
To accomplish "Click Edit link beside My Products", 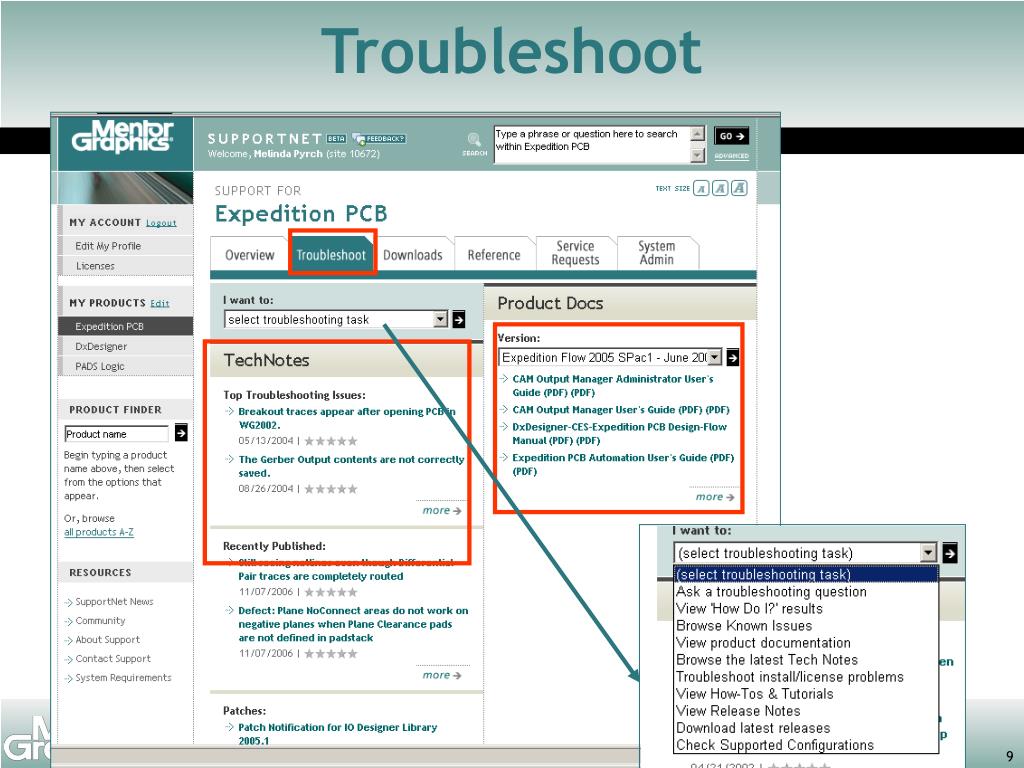I will tap(160, 304).
